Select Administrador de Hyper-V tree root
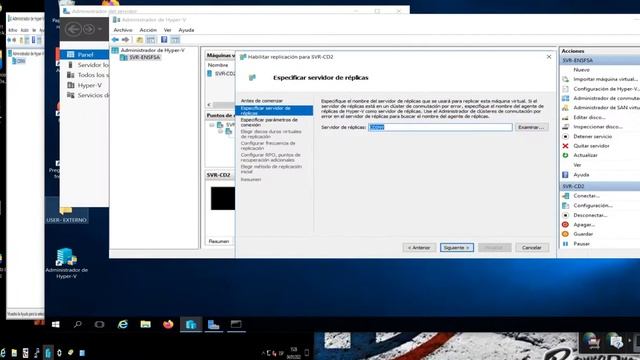 point(152,50)
